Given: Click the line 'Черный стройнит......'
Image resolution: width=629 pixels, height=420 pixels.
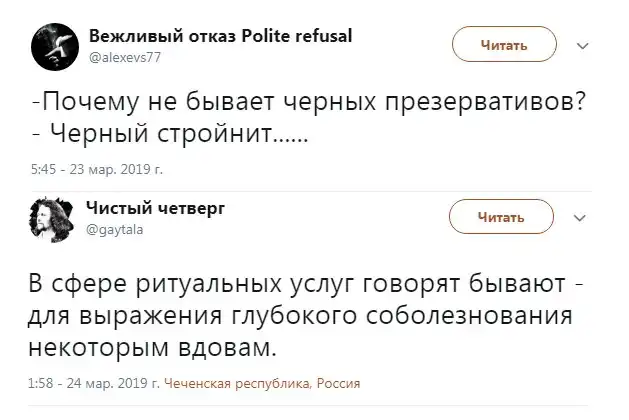Looking at the screenshot, I should coord(172,136).
